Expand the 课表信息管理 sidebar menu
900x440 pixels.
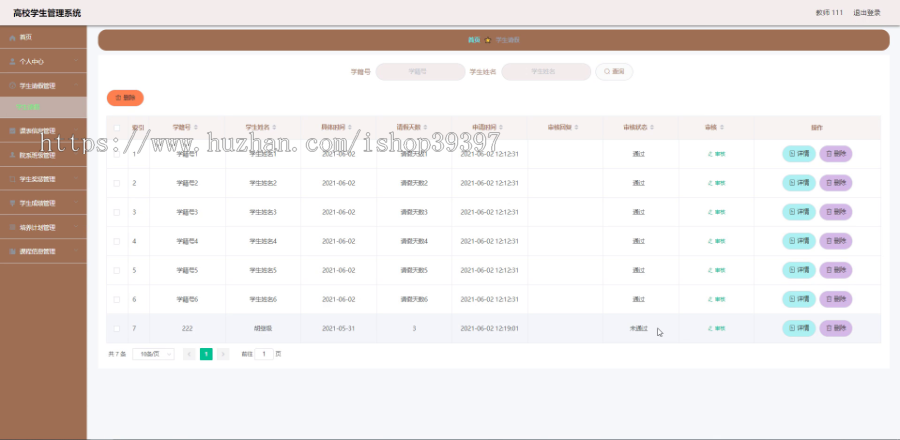(43, 131)
